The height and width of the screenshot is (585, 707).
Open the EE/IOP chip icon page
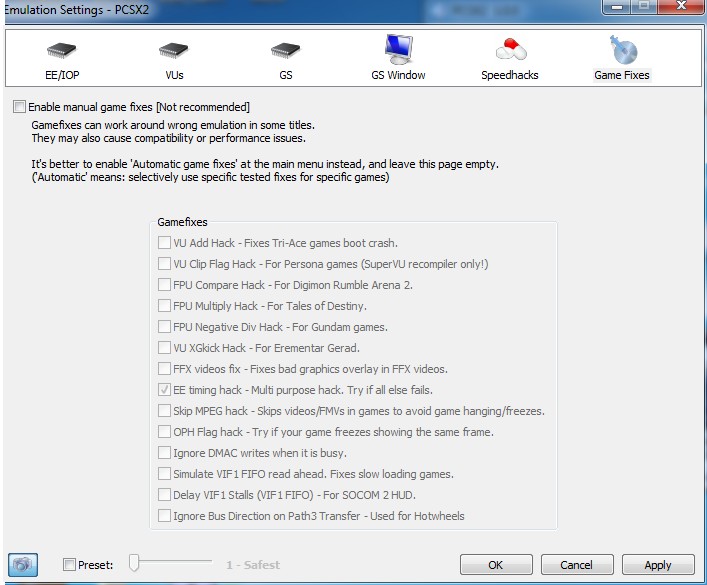click(x=62, y=50)
